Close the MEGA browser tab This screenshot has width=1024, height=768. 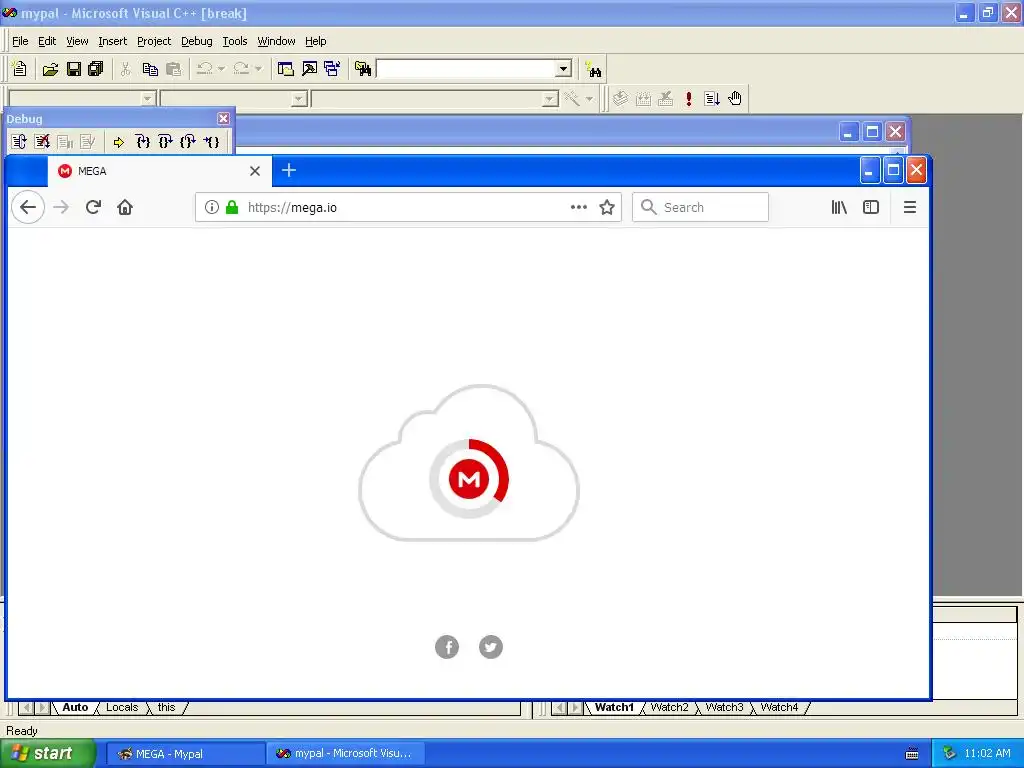(x=255, y=171)
